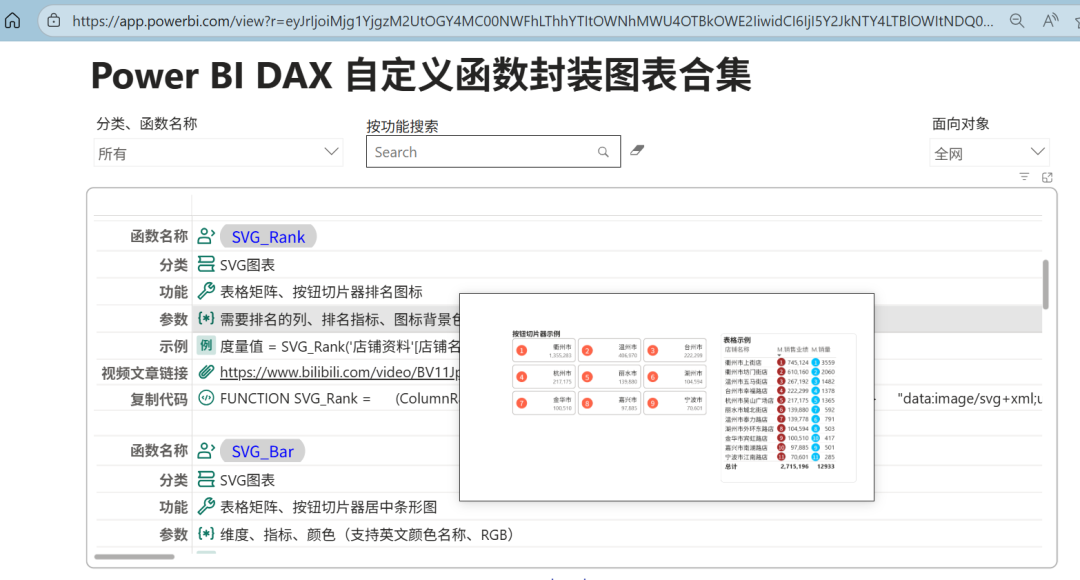Click parameter icon beside 维度、指标、颜色

pyautogui.click(x=206, y=534)
